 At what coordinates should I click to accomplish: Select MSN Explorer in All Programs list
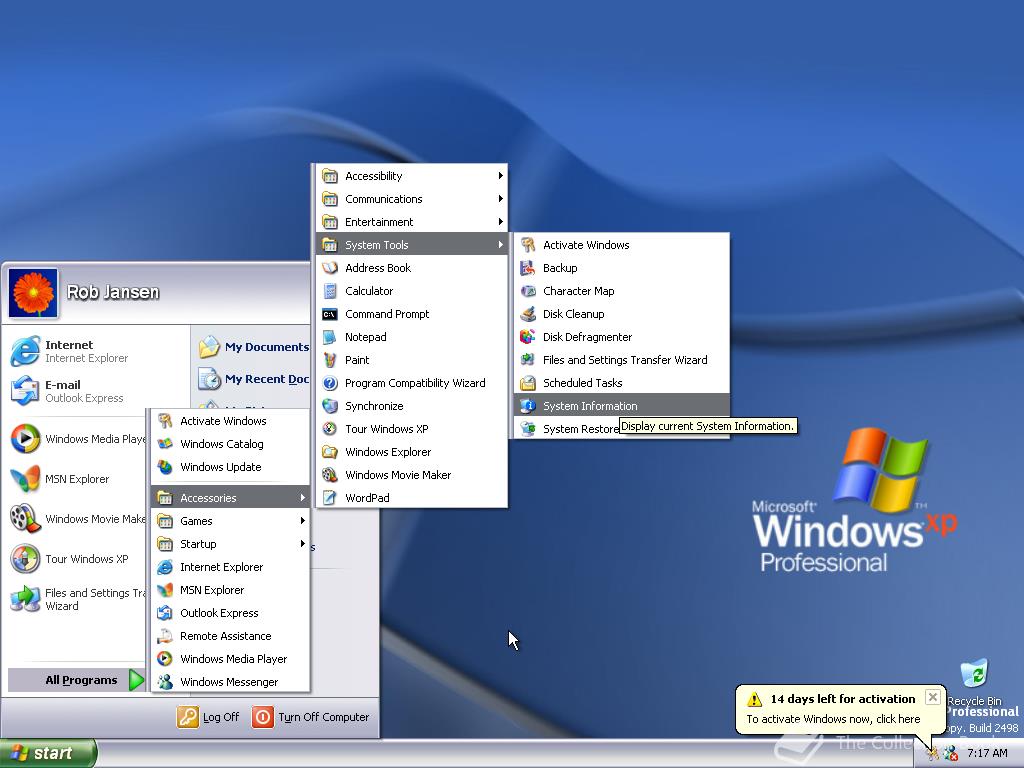pos(231,590)
